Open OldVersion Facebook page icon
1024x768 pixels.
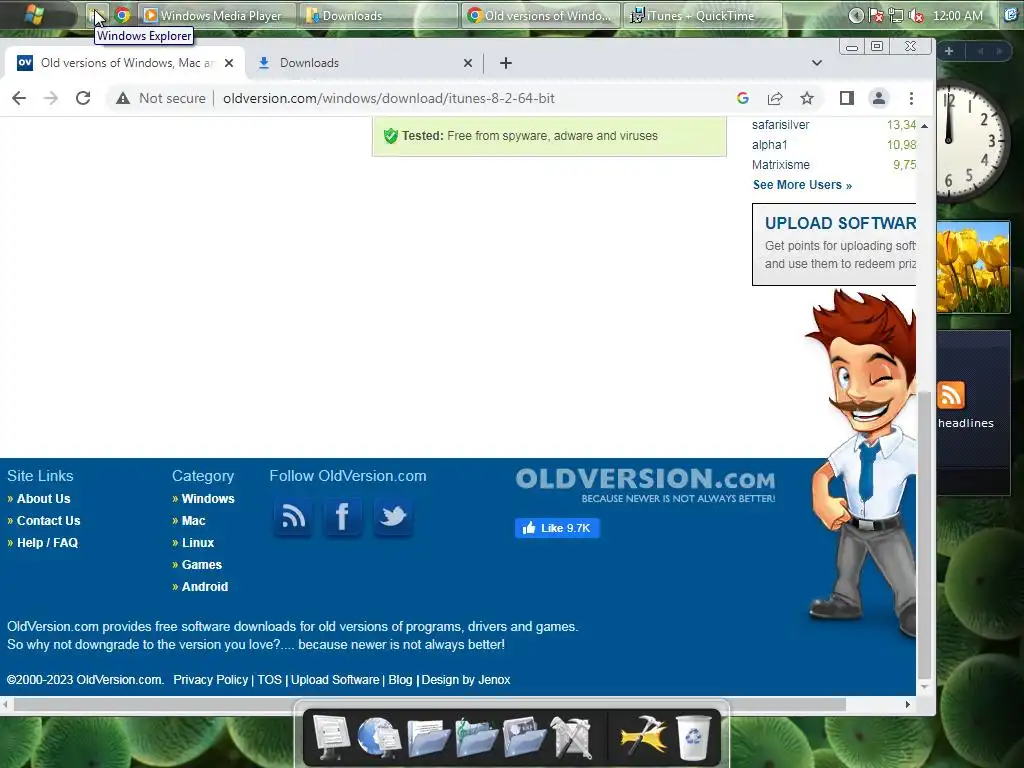coord(342,517)
